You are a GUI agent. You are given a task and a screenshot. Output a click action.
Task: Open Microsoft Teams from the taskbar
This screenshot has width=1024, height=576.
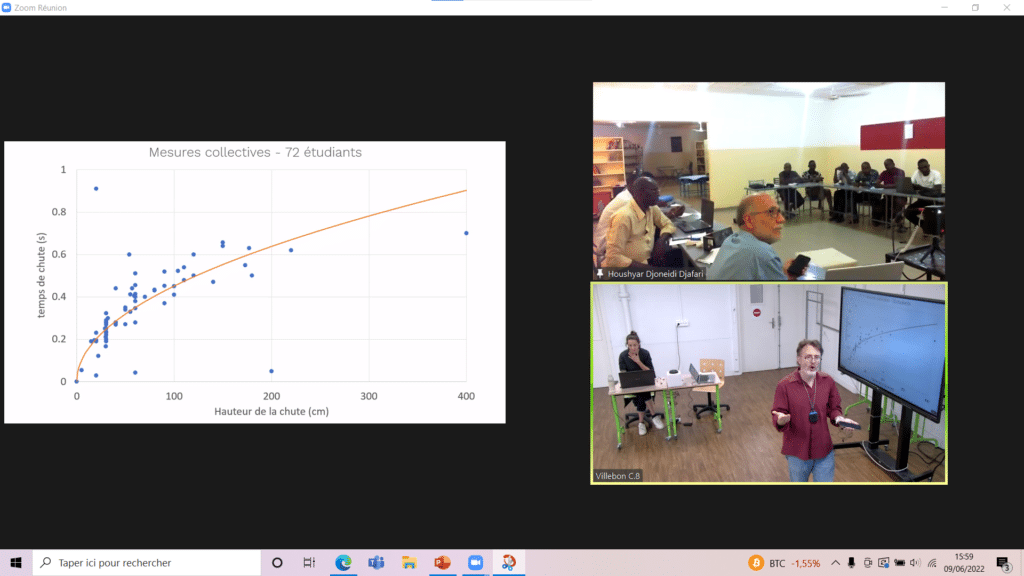point(376,562)
